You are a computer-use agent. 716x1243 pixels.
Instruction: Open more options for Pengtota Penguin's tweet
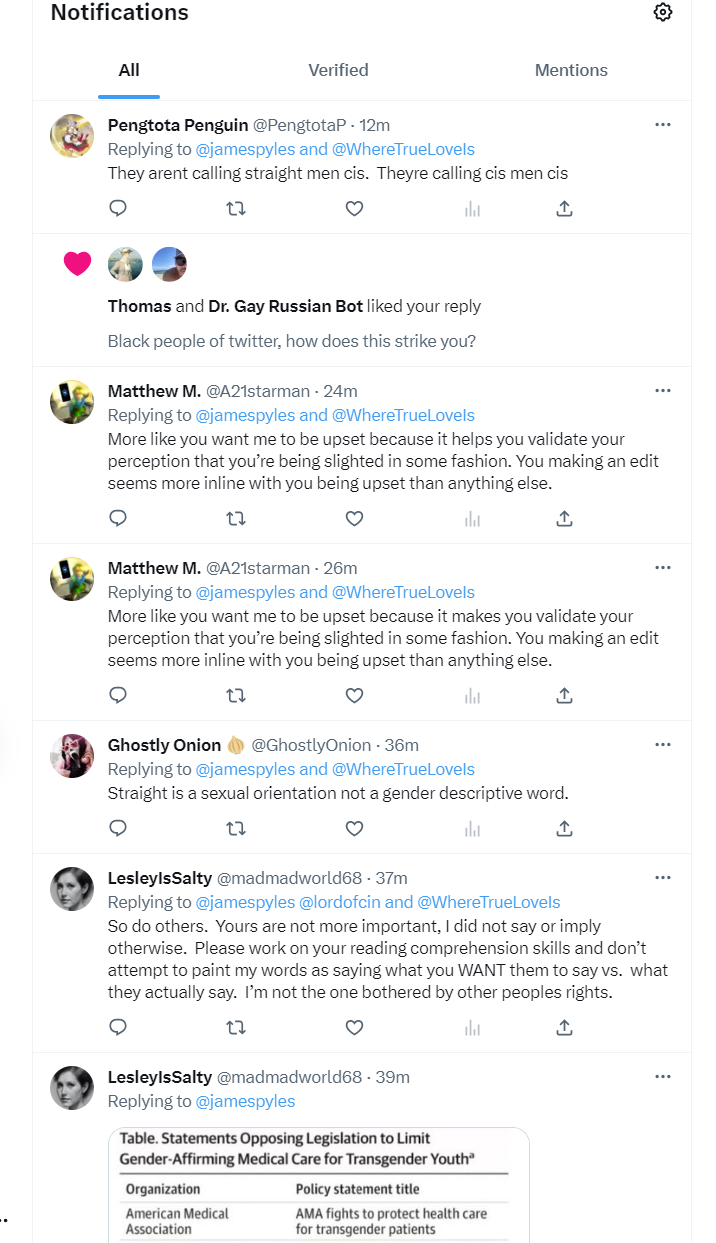pyautogui.click(x=663, y=125)
